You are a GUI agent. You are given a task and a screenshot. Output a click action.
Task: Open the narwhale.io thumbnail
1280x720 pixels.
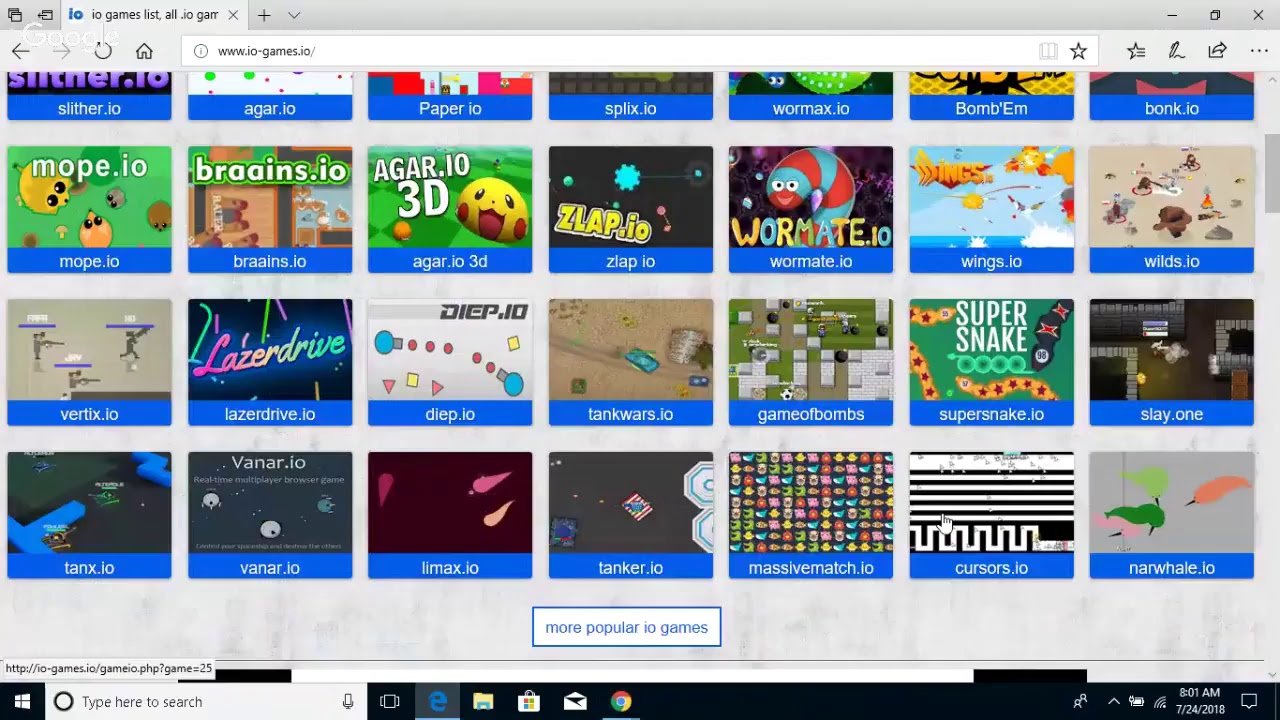1172,503
